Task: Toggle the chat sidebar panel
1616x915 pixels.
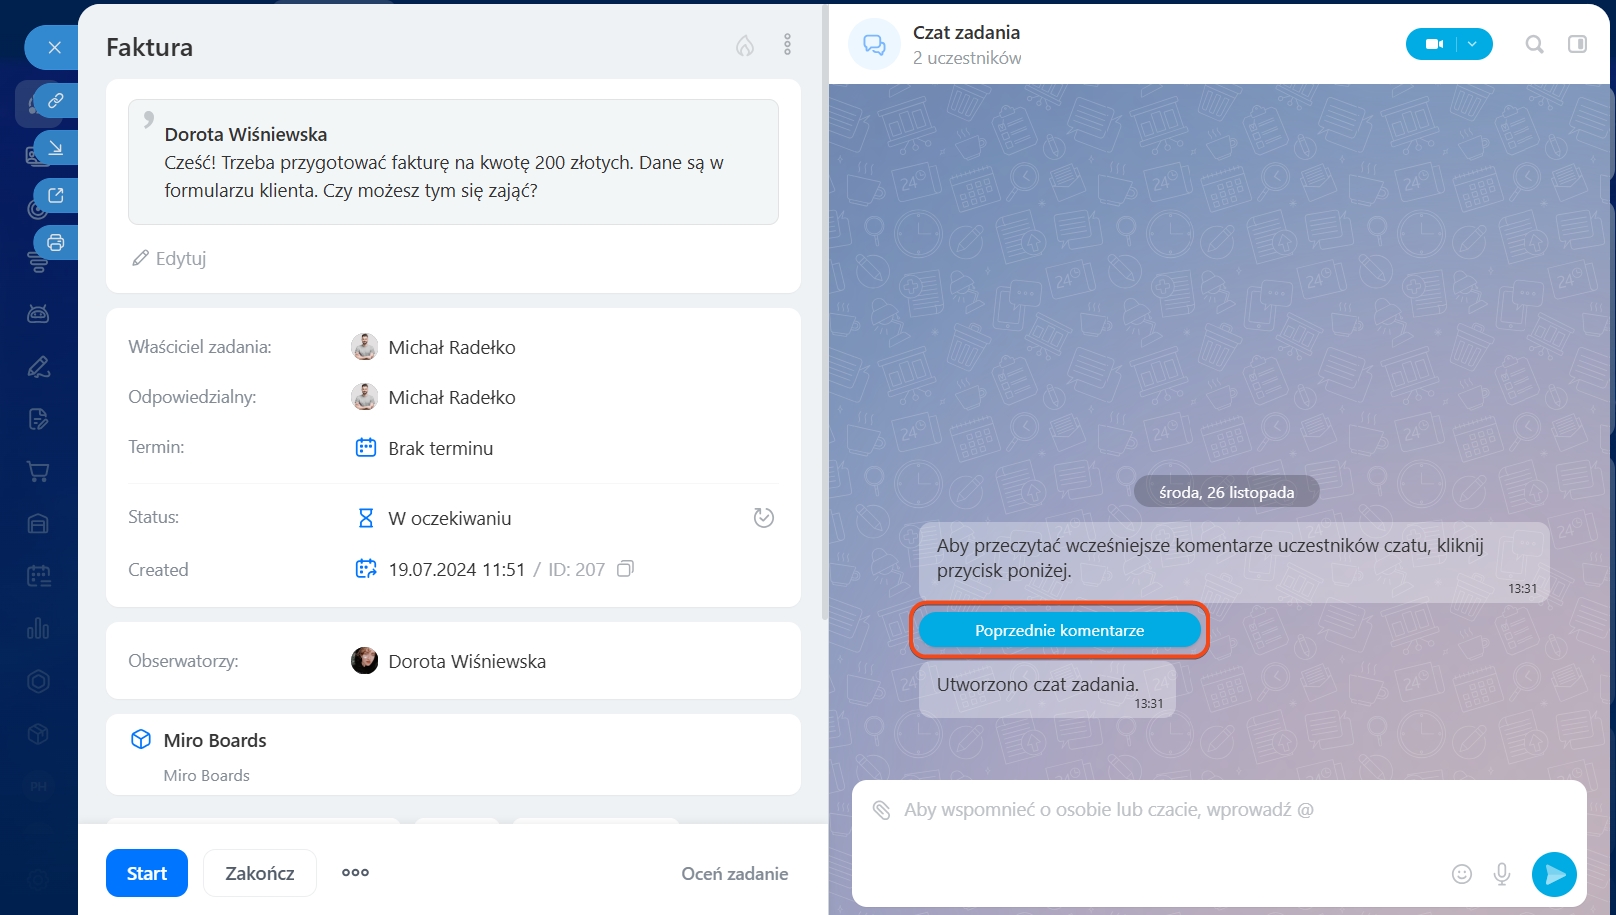Action: pyautogui.click(x=1577, y=44)
